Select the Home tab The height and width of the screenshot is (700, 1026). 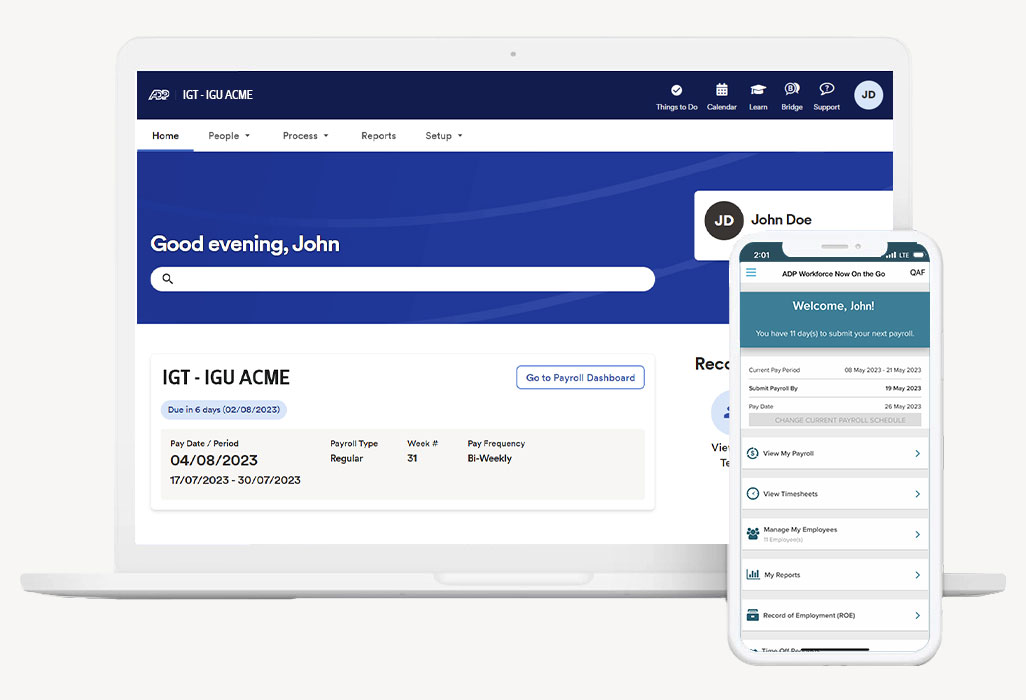166,136
